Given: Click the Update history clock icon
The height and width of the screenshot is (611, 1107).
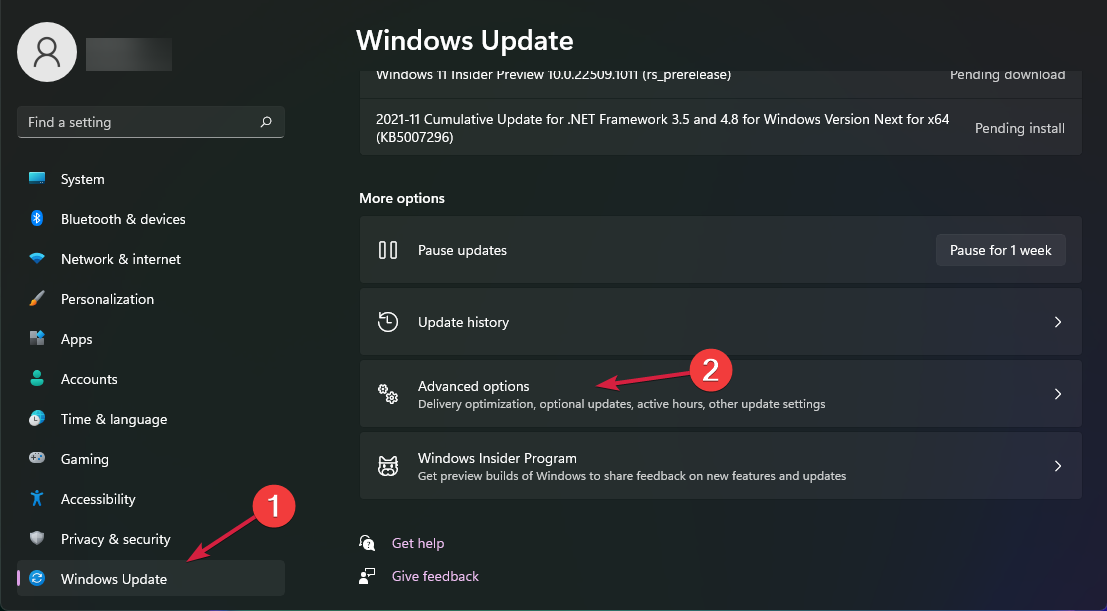Looking at the screenshot, I should point(388,322).
